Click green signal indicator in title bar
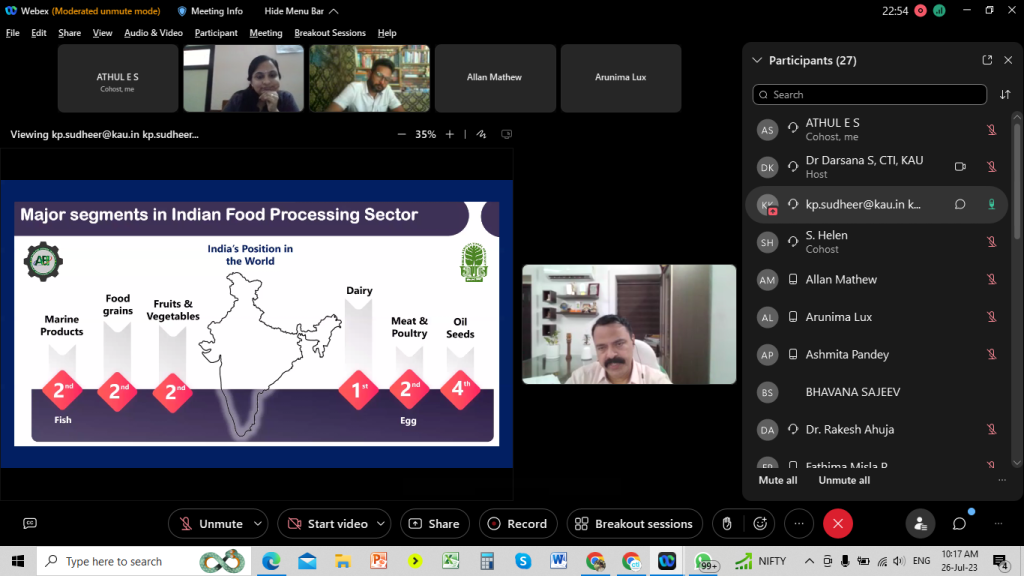This screenshot has width=1024, height=576. tap(939, 10)
